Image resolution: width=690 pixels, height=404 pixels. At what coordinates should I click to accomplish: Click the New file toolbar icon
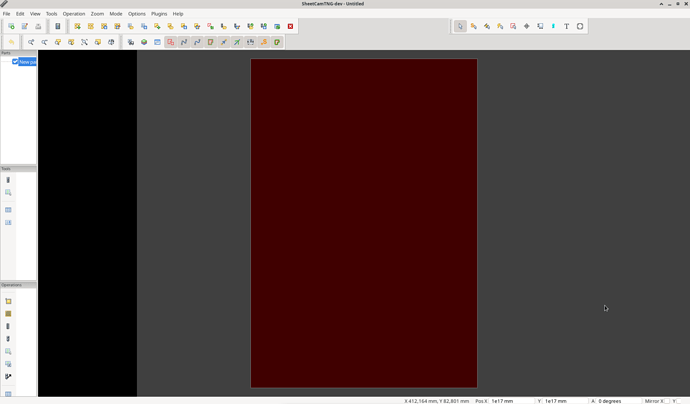click(x=11, y=27)
